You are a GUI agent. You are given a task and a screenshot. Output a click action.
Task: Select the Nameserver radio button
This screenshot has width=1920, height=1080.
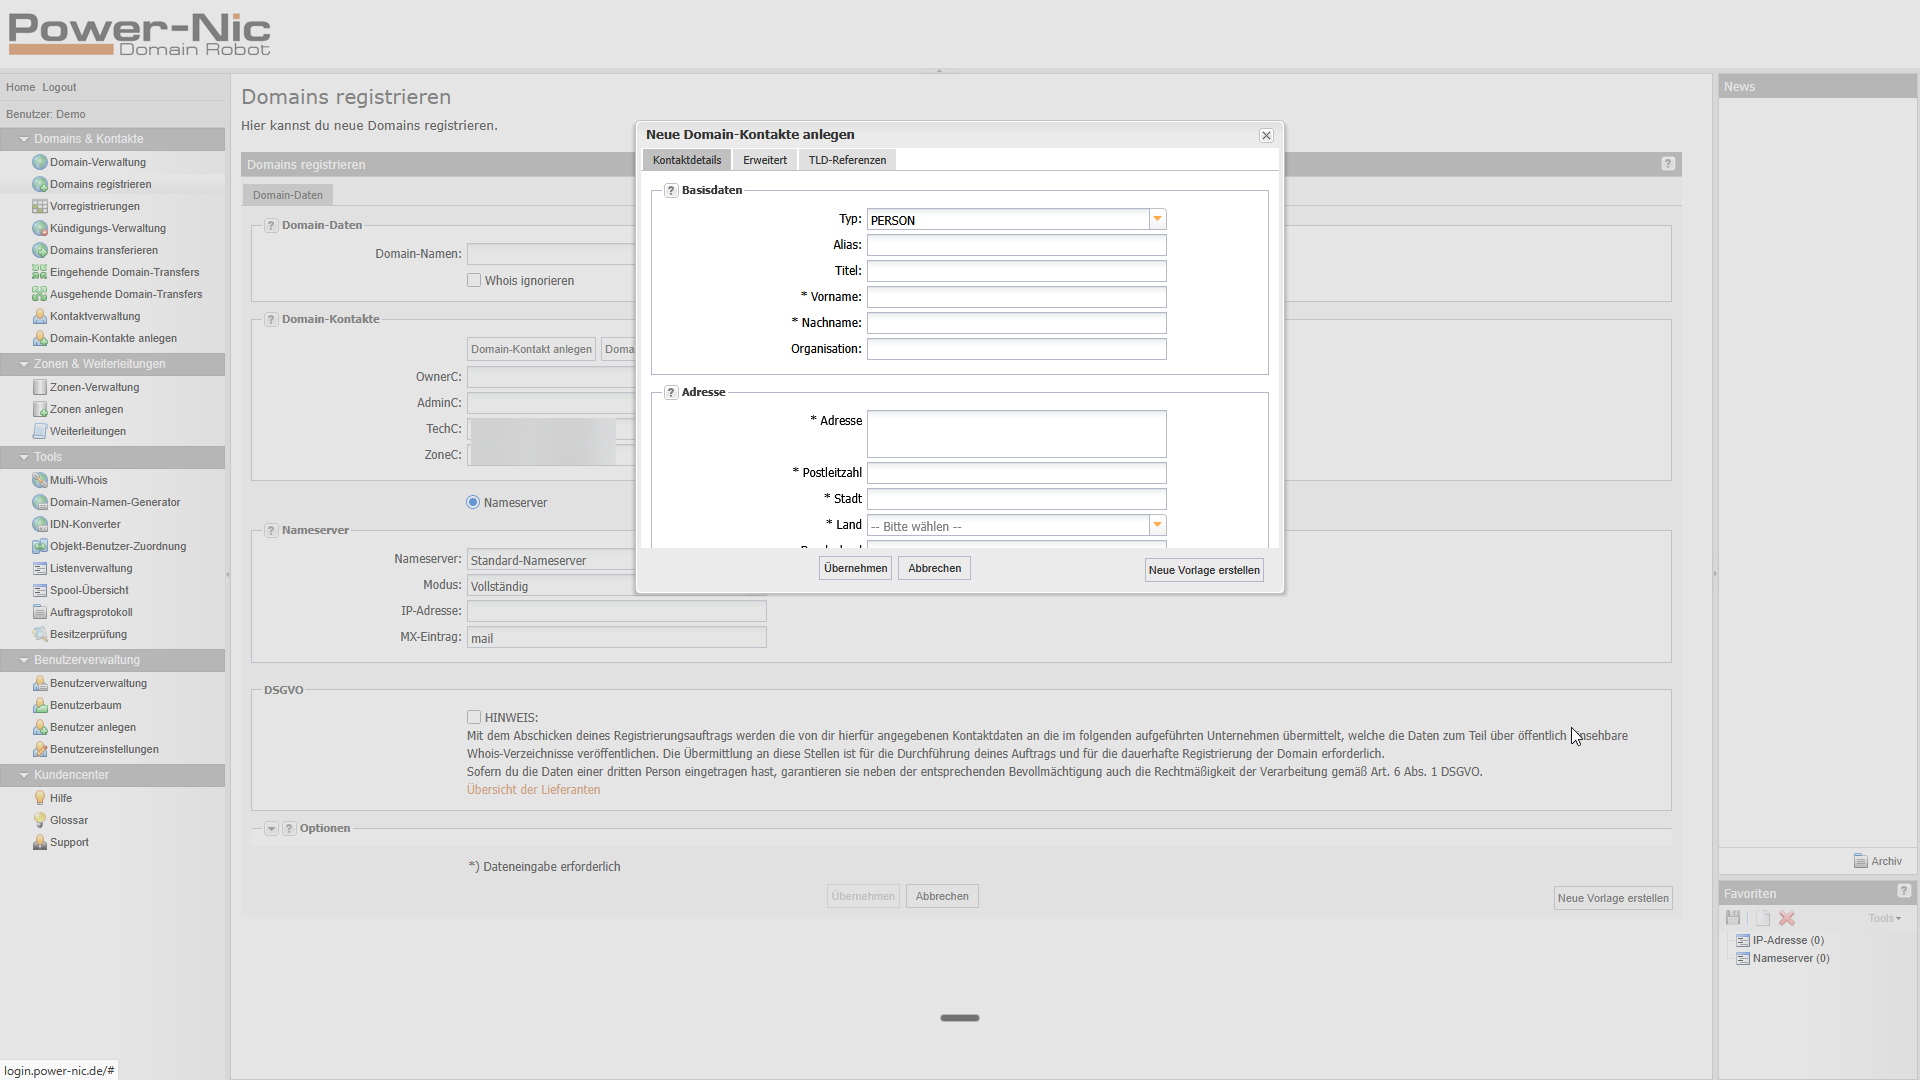(x=473, y=502)
